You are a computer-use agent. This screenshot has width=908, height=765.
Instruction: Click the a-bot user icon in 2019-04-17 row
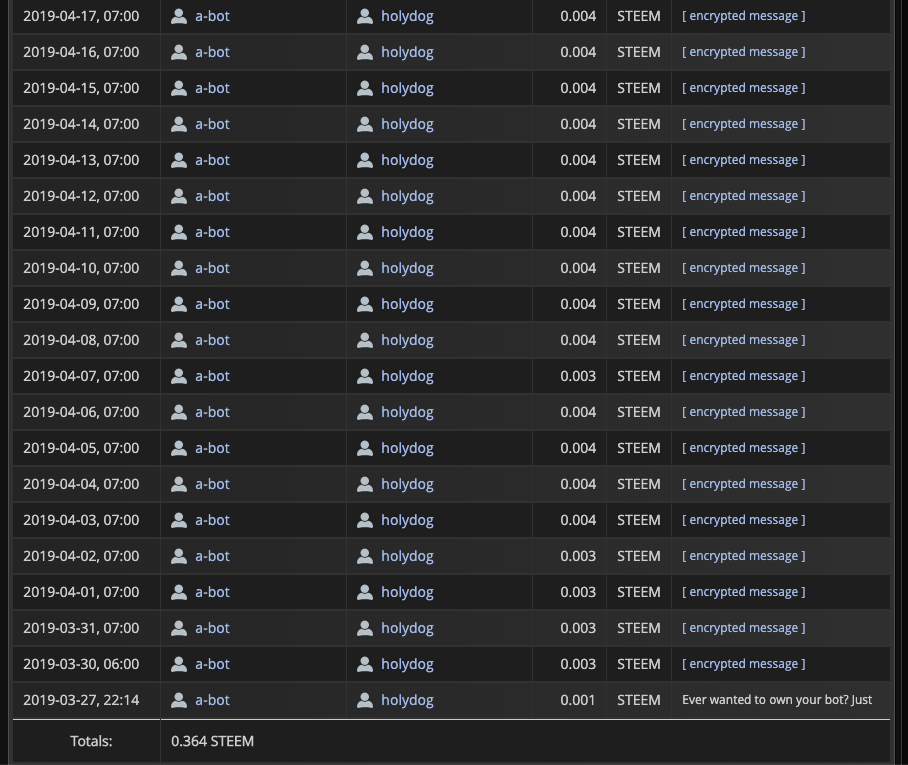click(179, 16)
